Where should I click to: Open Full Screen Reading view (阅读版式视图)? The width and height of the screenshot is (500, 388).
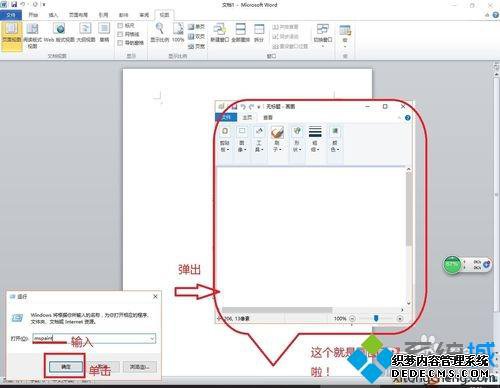[x=32, y=36]
